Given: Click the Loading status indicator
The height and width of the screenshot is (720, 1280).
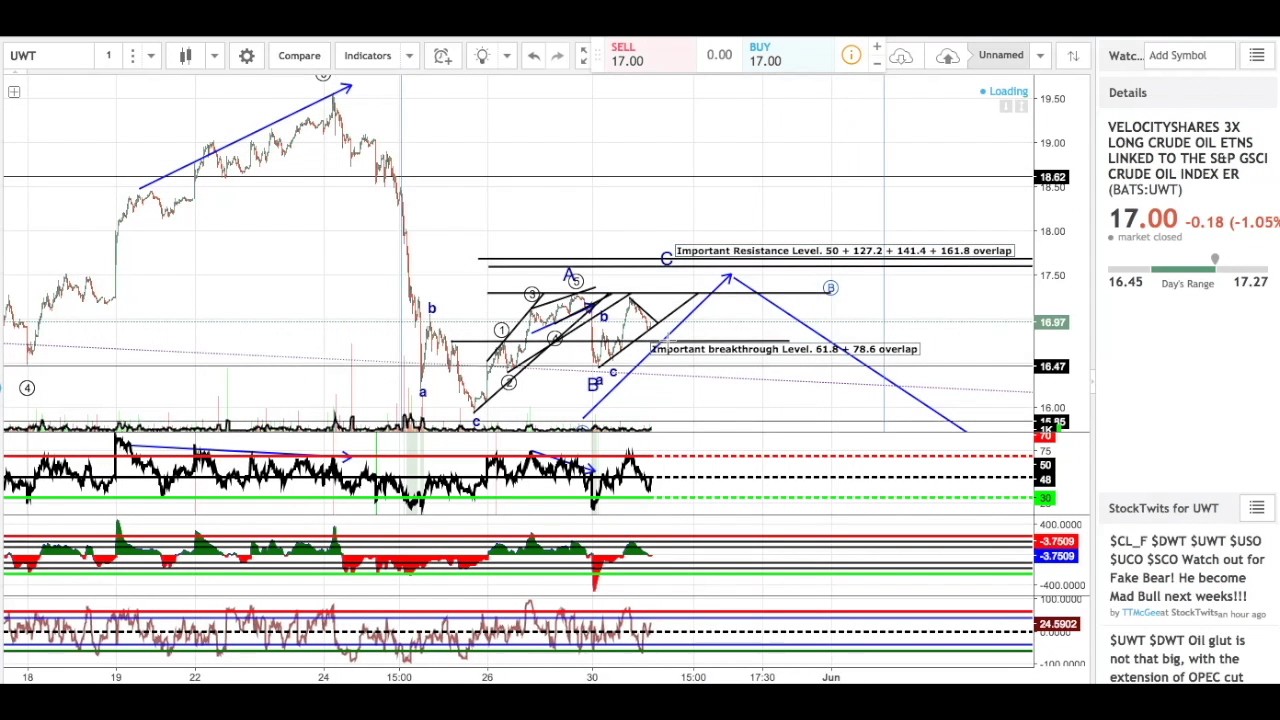Looking at the screenshot, I should tap(1004, 92).
